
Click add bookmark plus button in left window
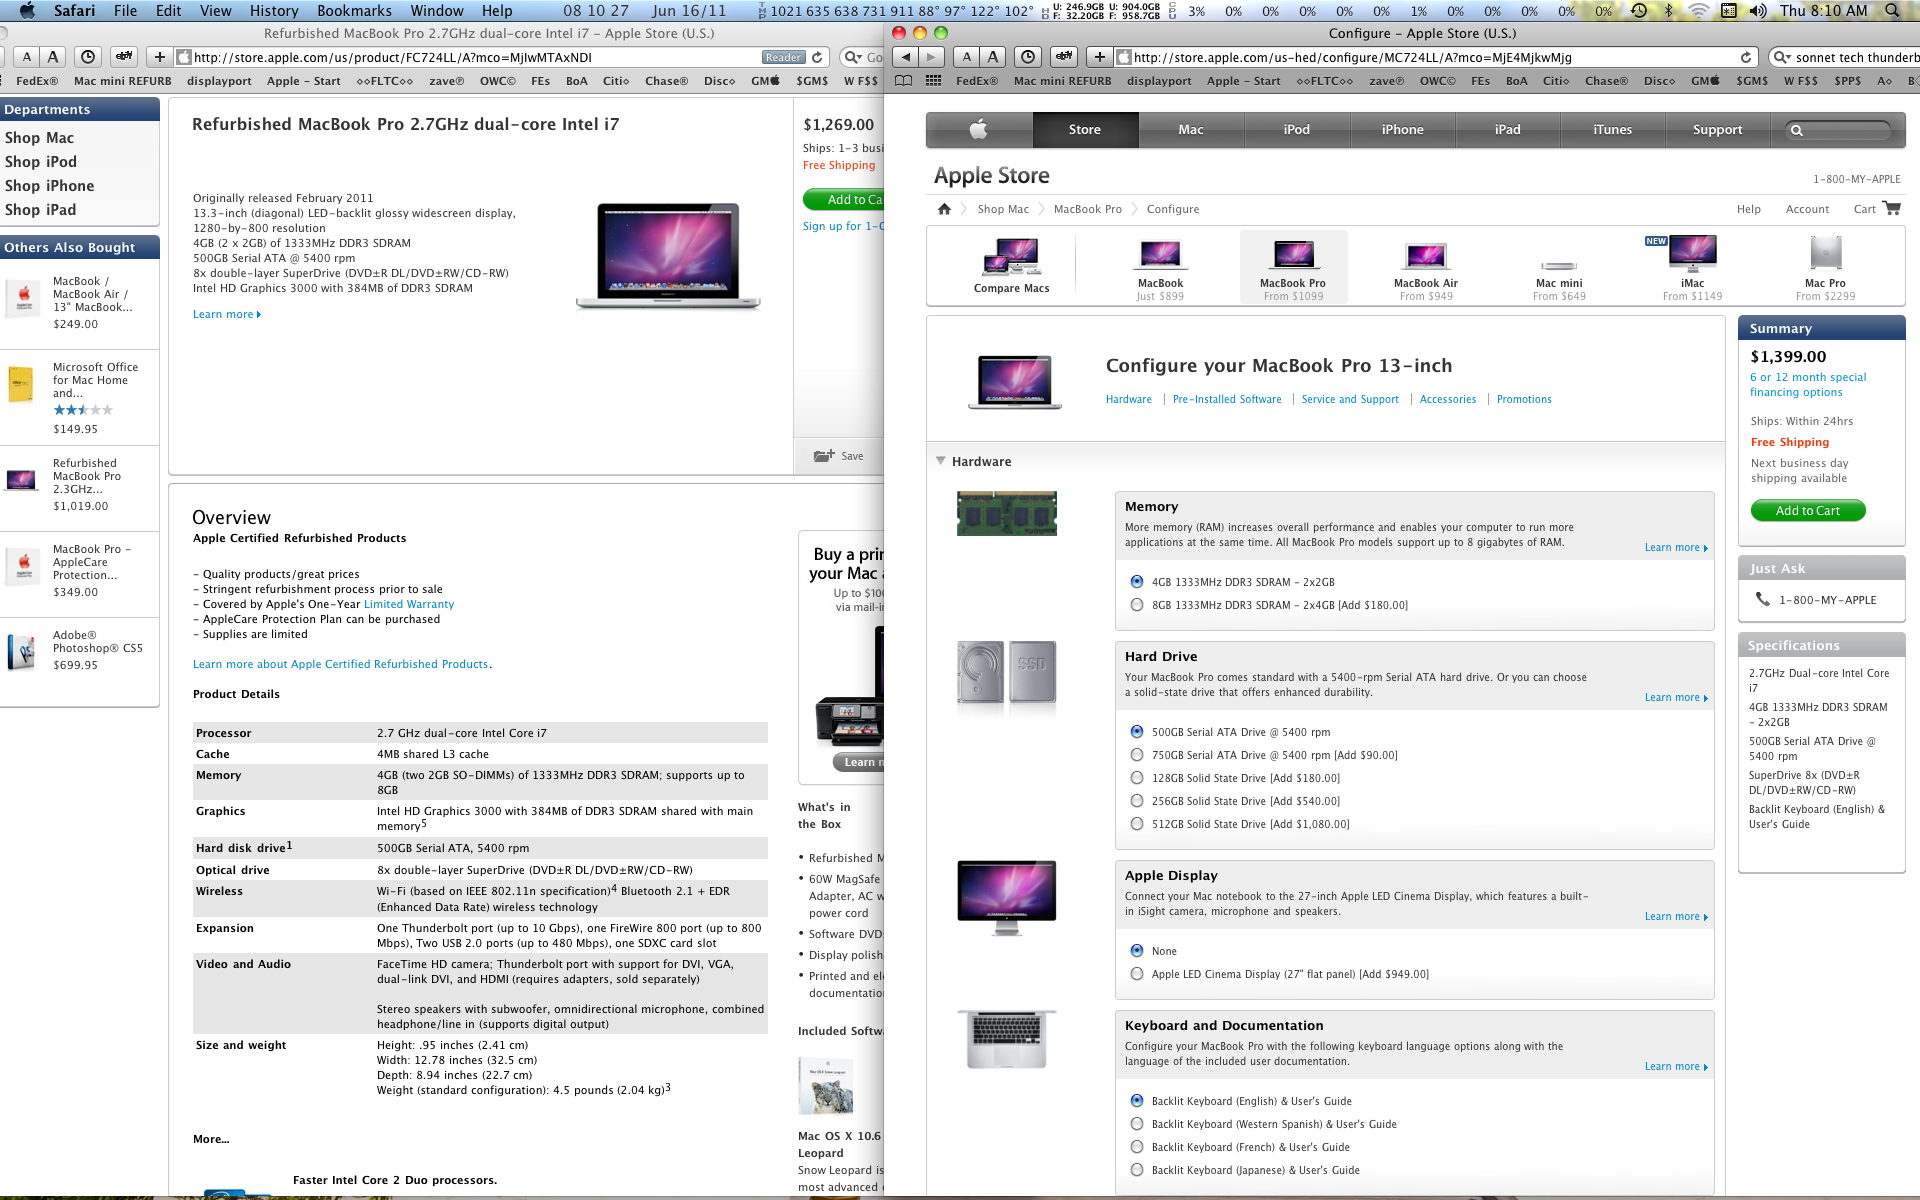coord(159,57)
